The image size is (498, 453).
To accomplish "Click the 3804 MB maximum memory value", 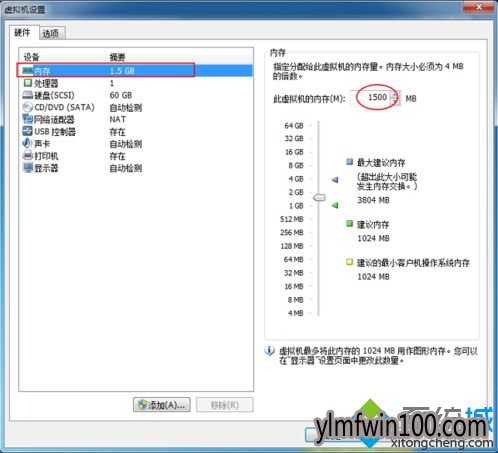I will coord(373,200).
